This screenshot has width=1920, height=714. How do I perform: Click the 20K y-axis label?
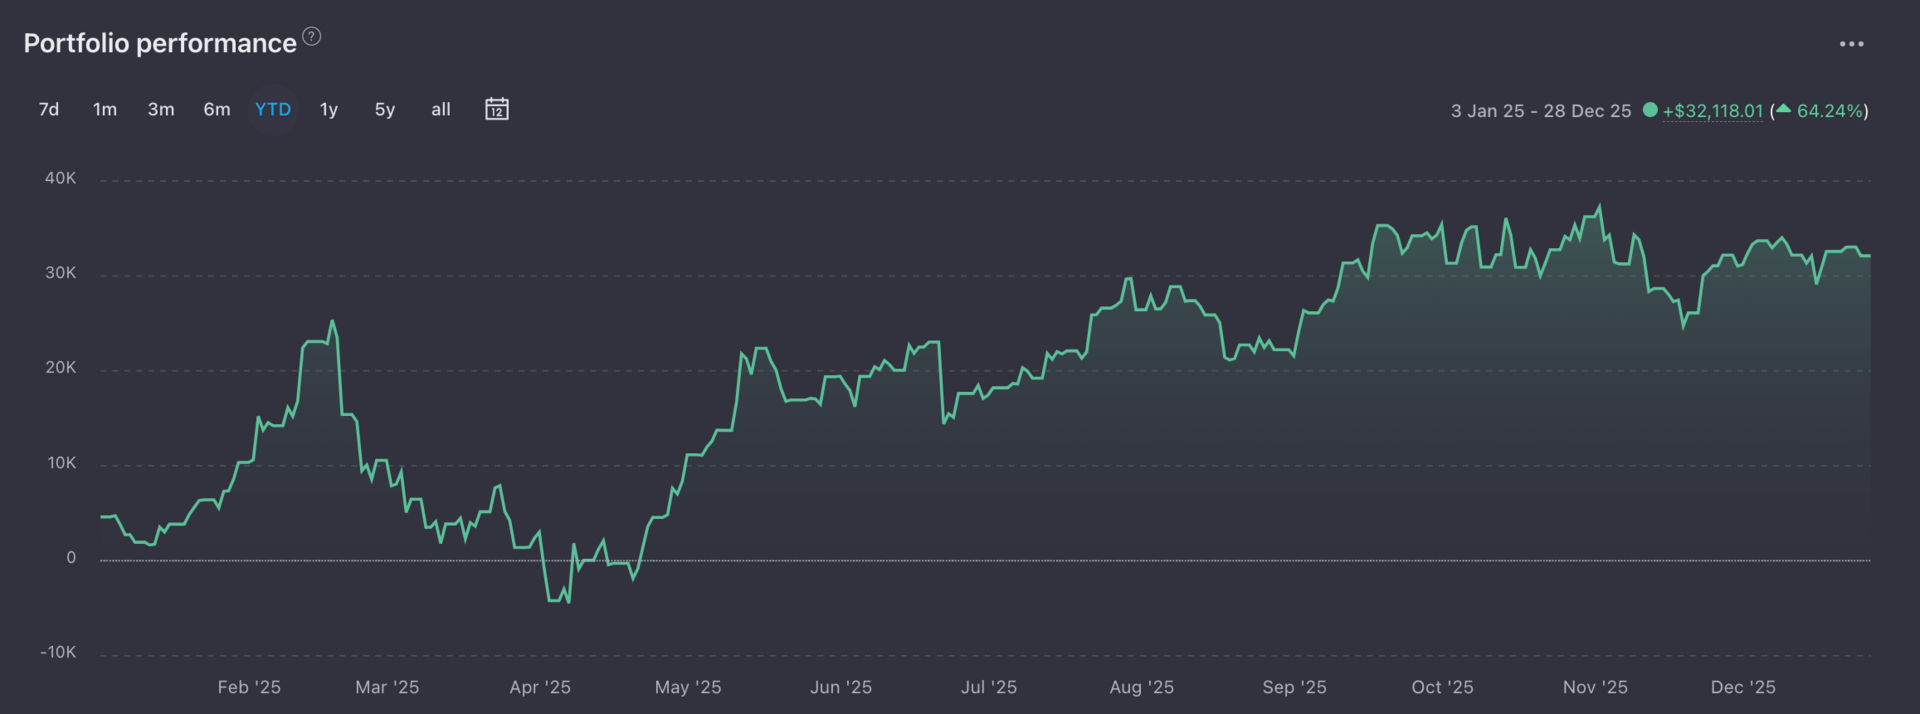(x=60, y=368)
